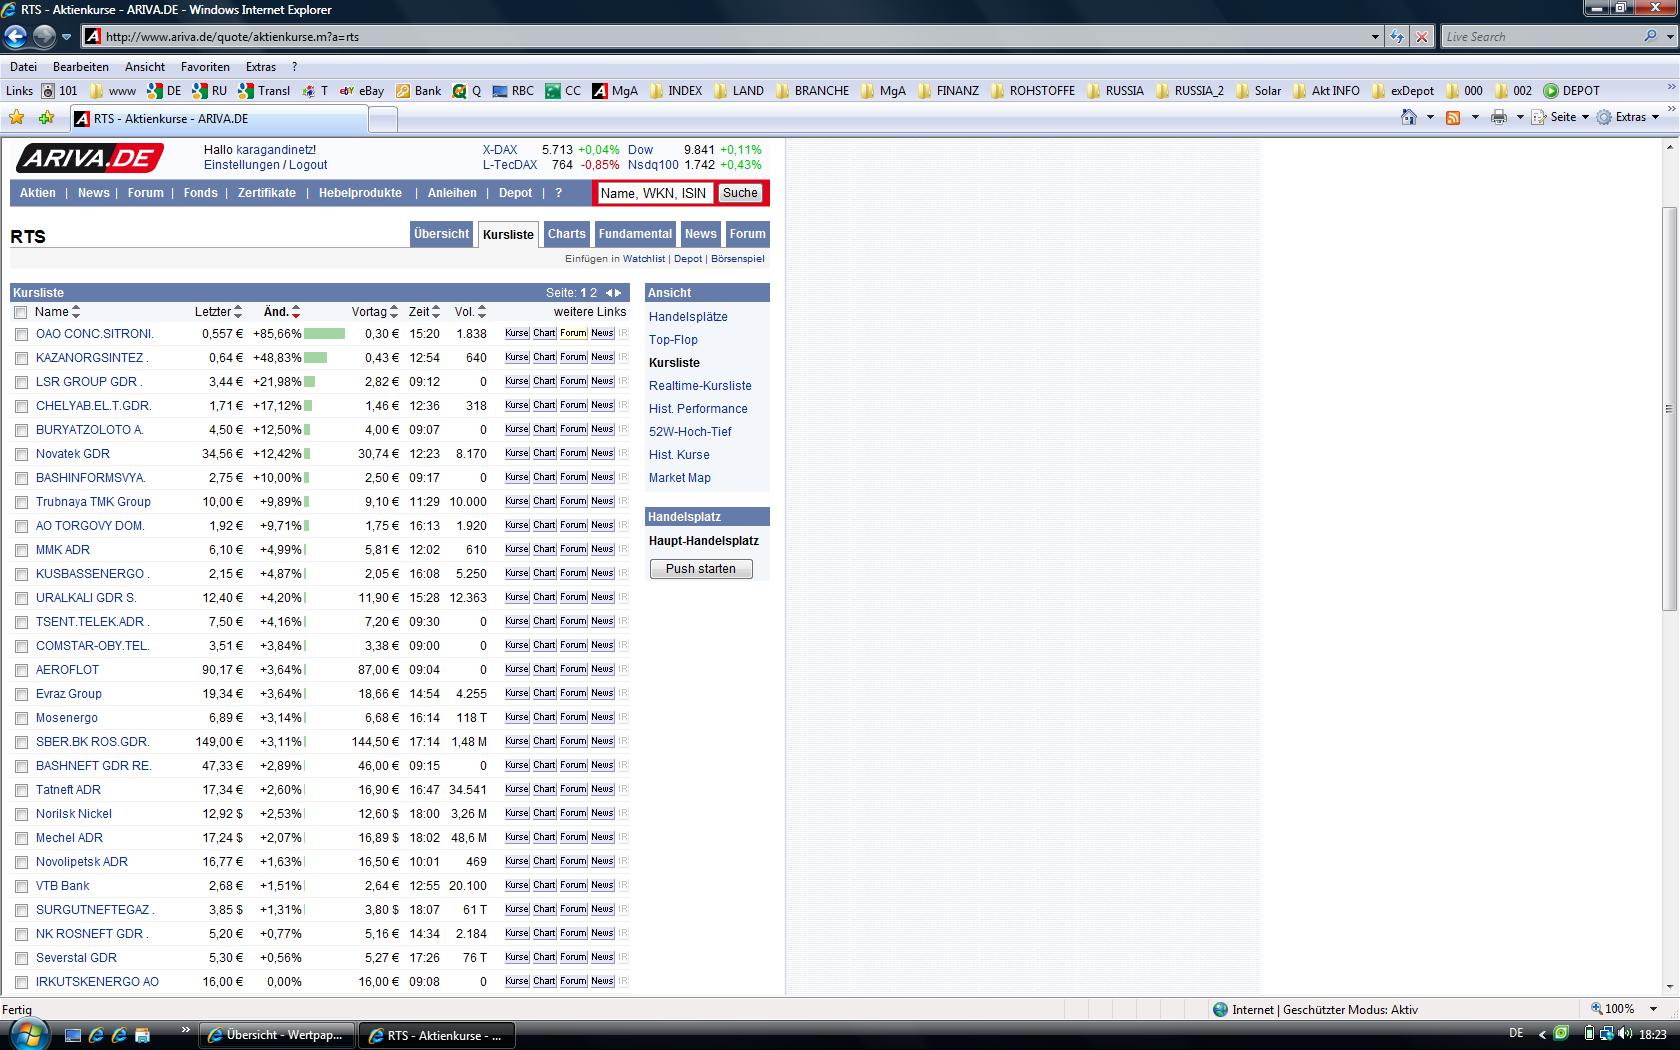Click the Print icon in command bar

(x=1498, y=117)
